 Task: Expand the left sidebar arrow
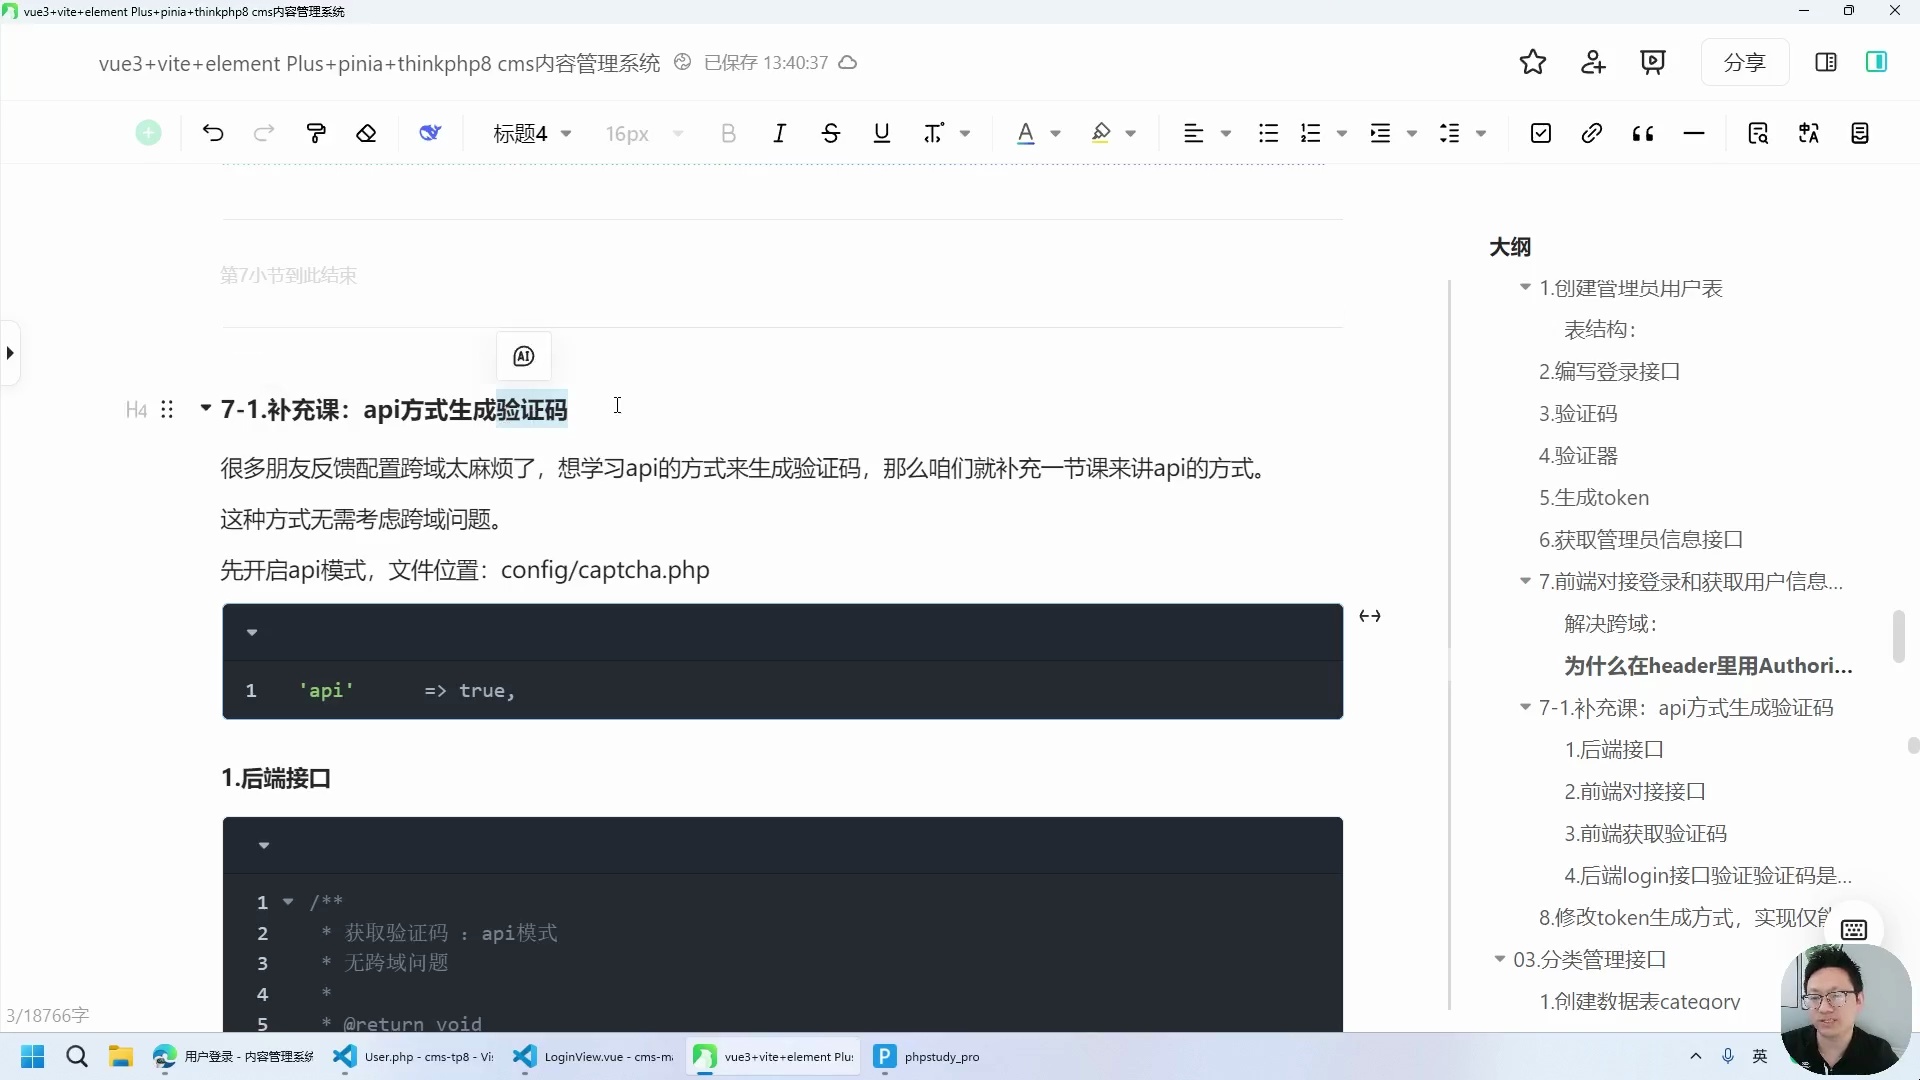10,353
